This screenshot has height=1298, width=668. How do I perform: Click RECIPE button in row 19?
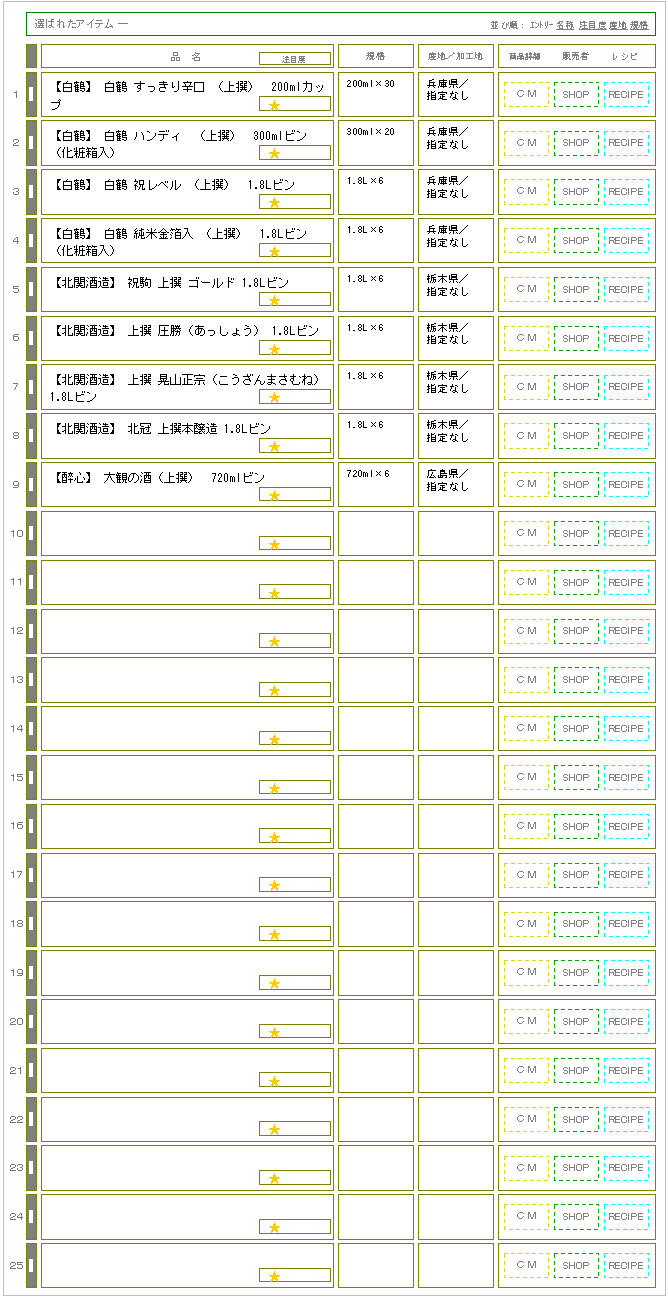pyautogui.click(x=626, y=973)
